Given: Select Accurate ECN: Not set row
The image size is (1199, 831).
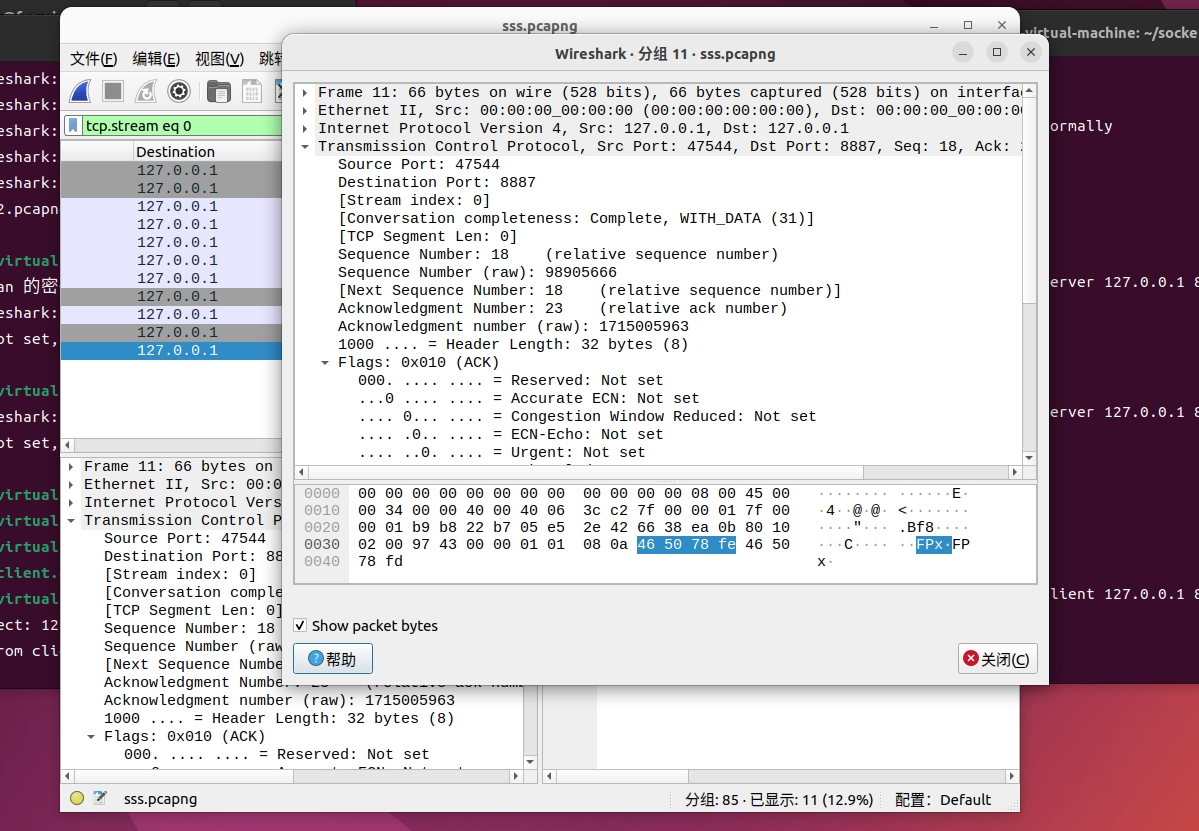Looking at the screenshot, I should tap(528, 398).
